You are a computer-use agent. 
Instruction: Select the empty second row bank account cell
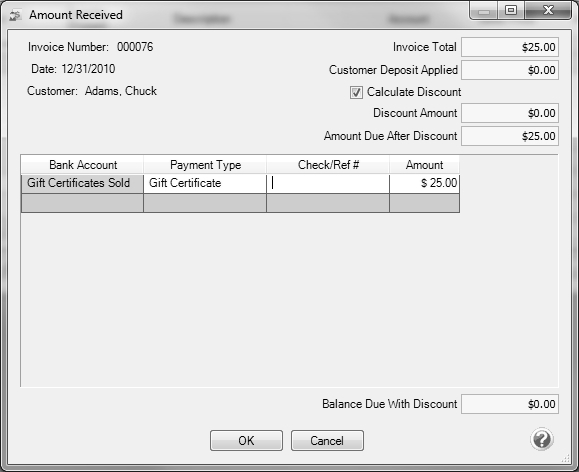point(82,203)
